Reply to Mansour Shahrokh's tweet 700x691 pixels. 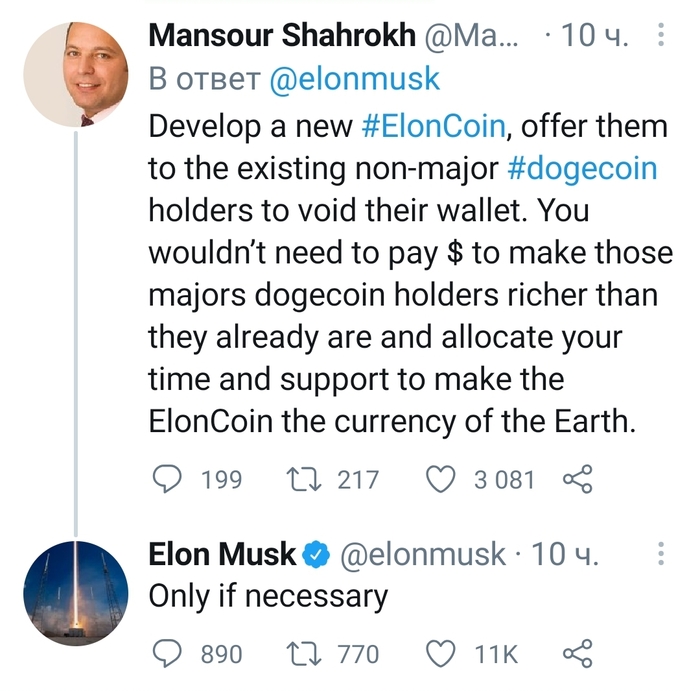click(x=167, y=479)
